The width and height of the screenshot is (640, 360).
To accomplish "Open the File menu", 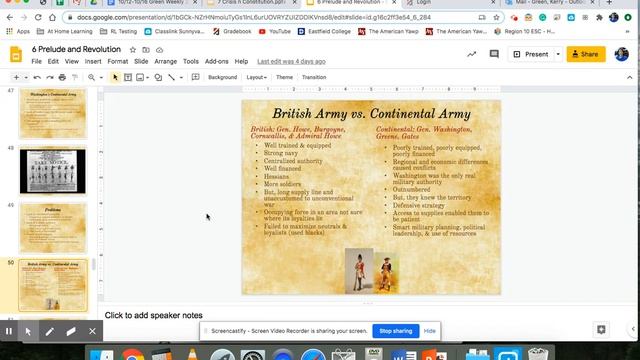I will [36, 61].
